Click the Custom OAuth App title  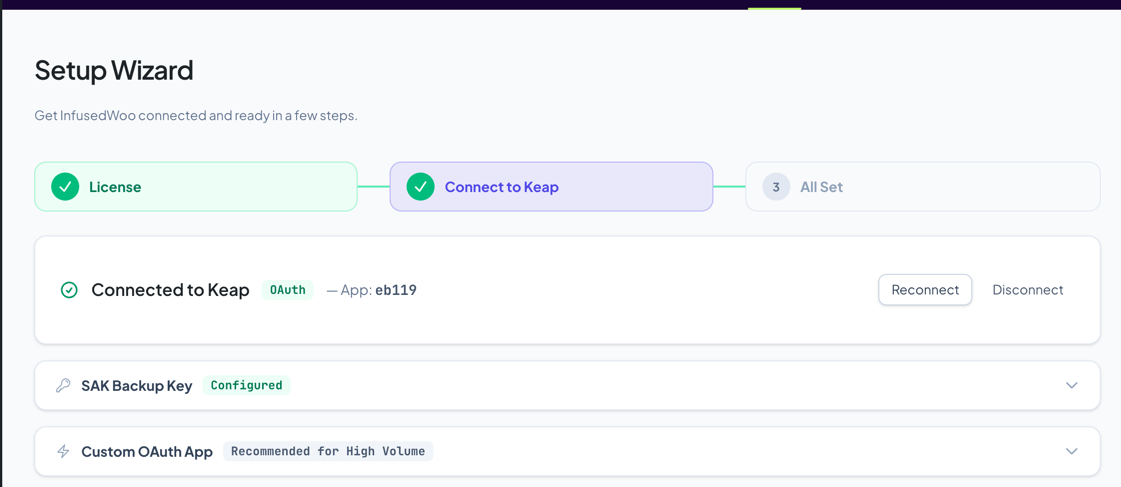pyautogui.click(x=147, y=451)
